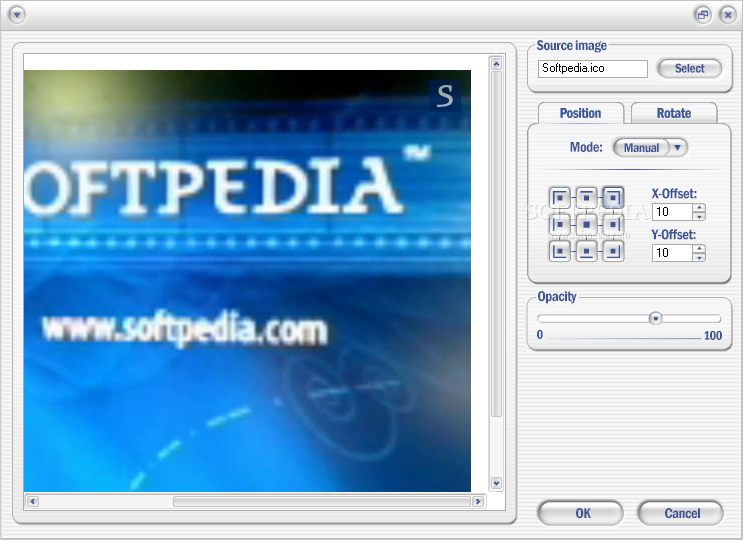
Task: Select top-right position anchor
Action: pyautogui.click(x=613, y=197)
